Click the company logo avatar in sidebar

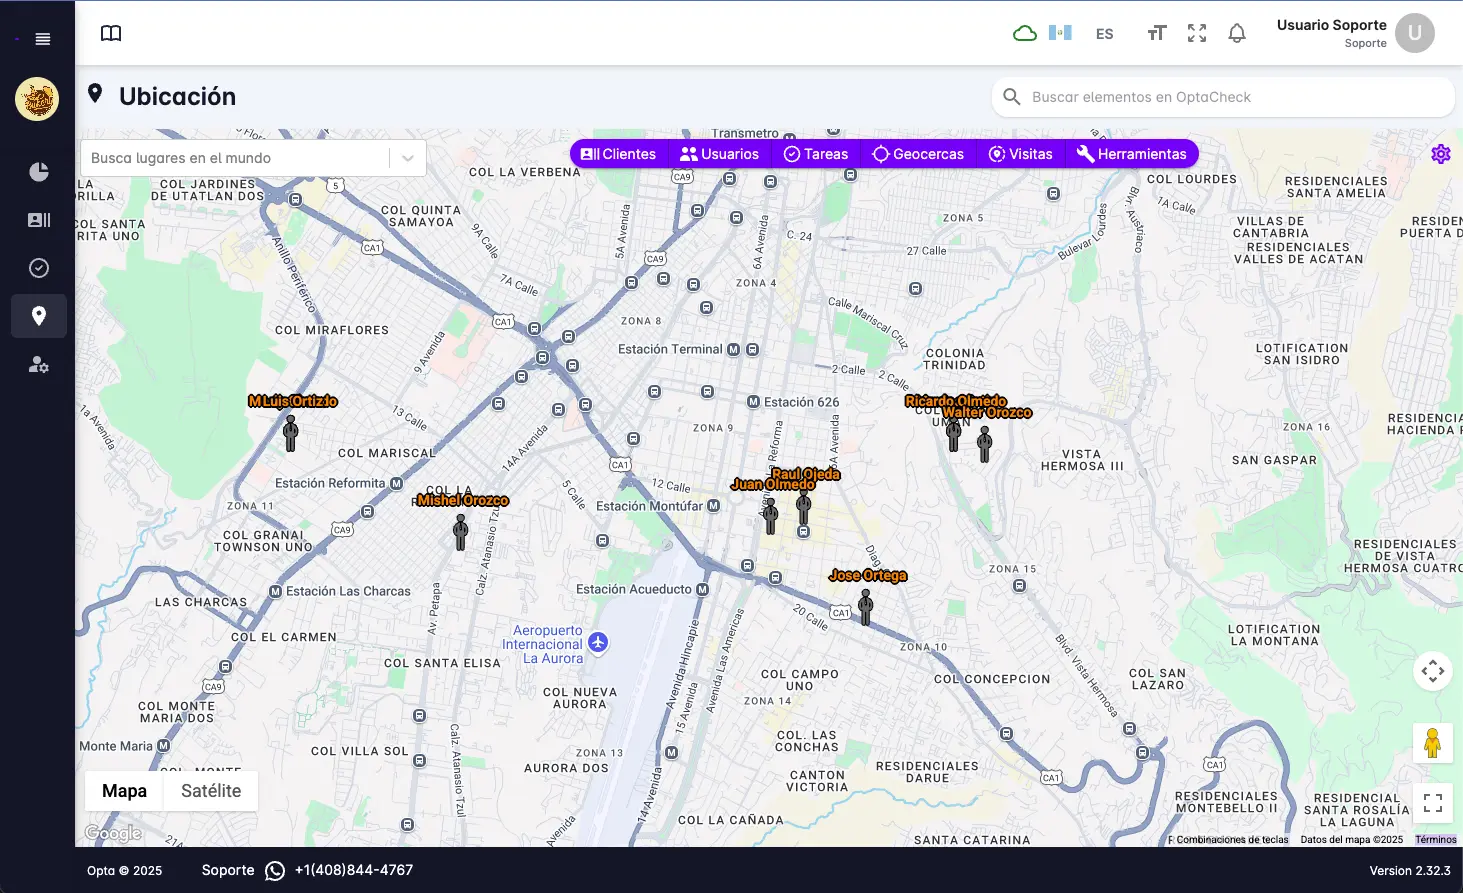point(37,99)
